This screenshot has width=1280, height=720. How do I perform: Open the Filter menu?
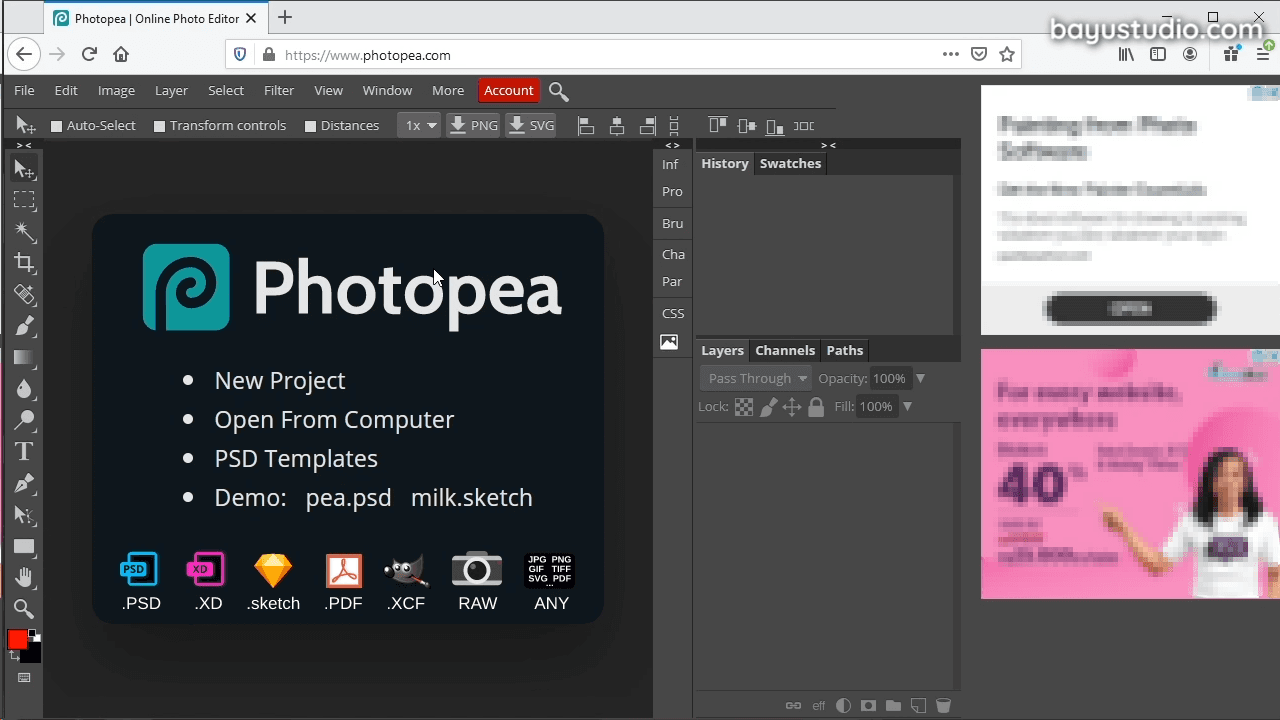pos(279,90)
